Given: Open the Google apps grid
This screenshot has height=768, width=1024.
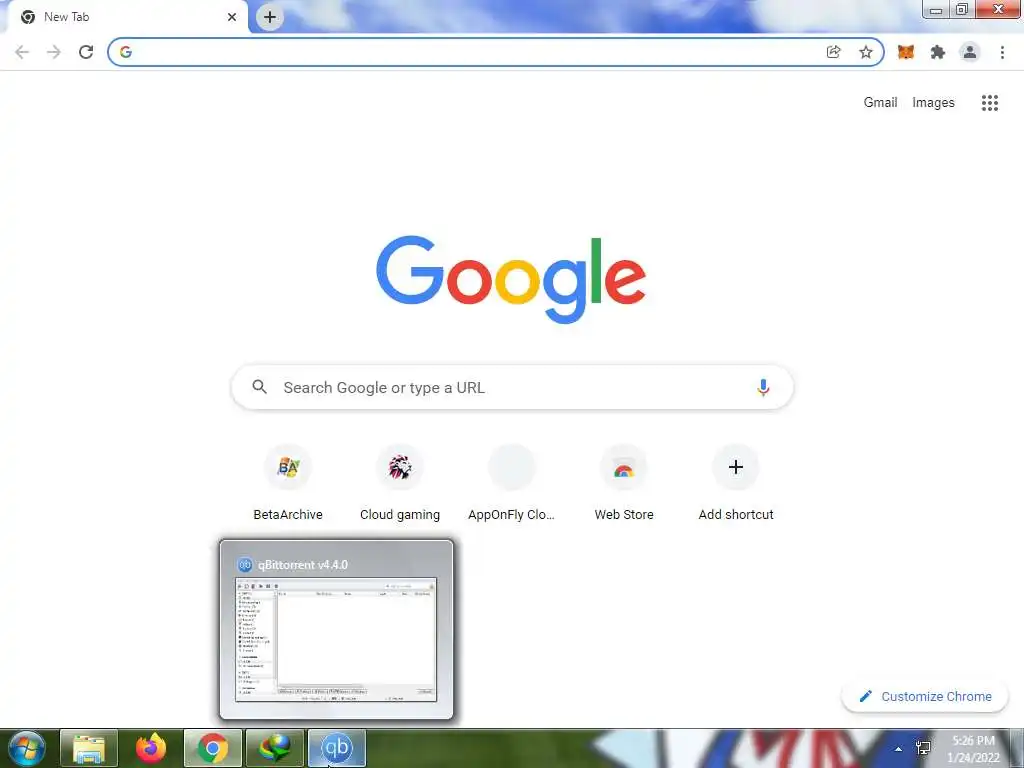Looking at the screenshot, I should tap(989, 103).
